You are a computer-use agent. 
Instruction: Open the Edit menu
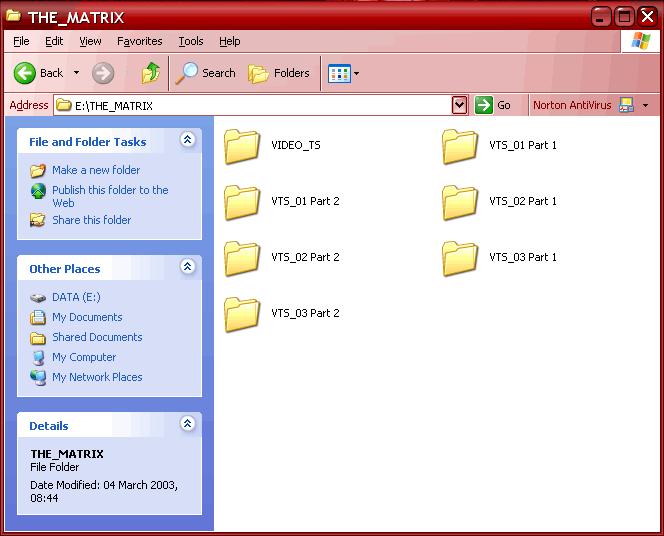point(54,41)
